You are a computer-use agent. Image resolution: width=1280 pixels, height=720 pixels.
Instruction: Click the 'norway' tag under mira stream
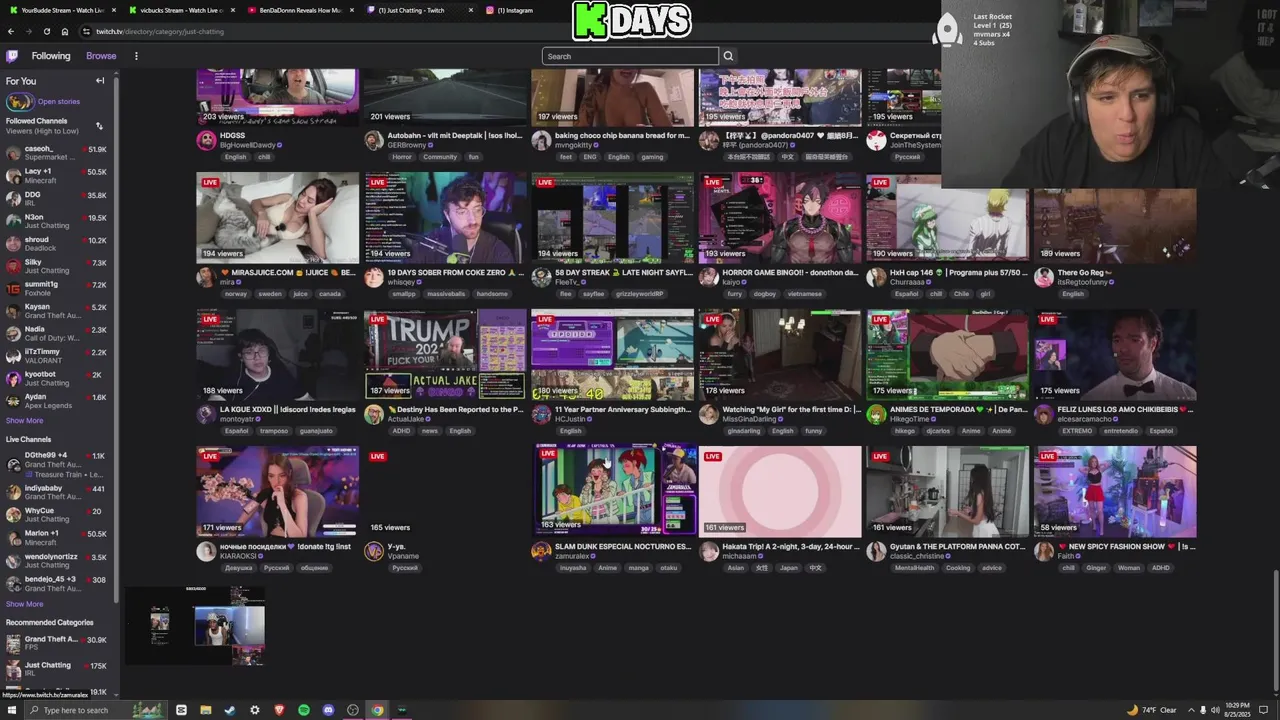(236, 294)
